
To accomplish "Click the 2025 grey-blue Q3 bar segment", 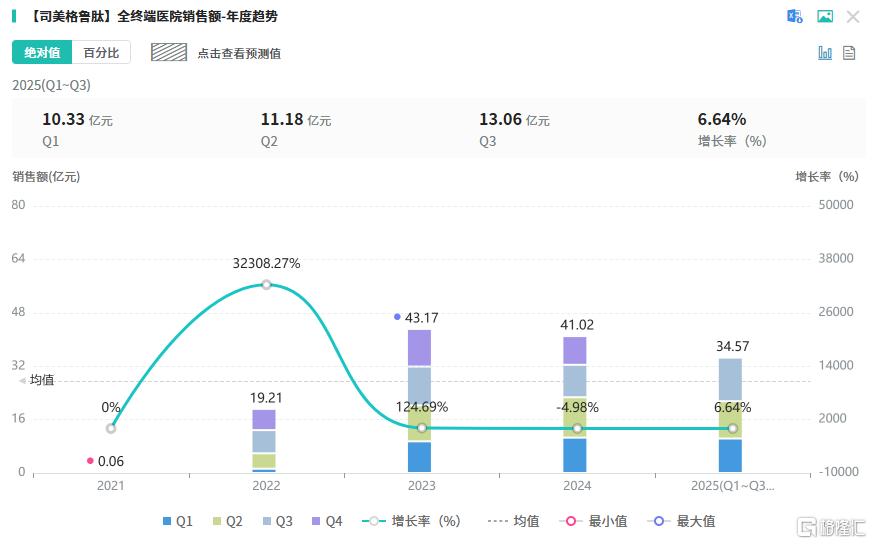I will (730, 379).
